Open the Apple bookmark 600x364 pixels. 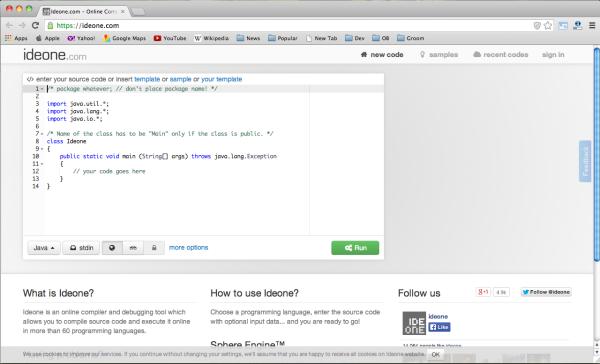click(47, 38)
